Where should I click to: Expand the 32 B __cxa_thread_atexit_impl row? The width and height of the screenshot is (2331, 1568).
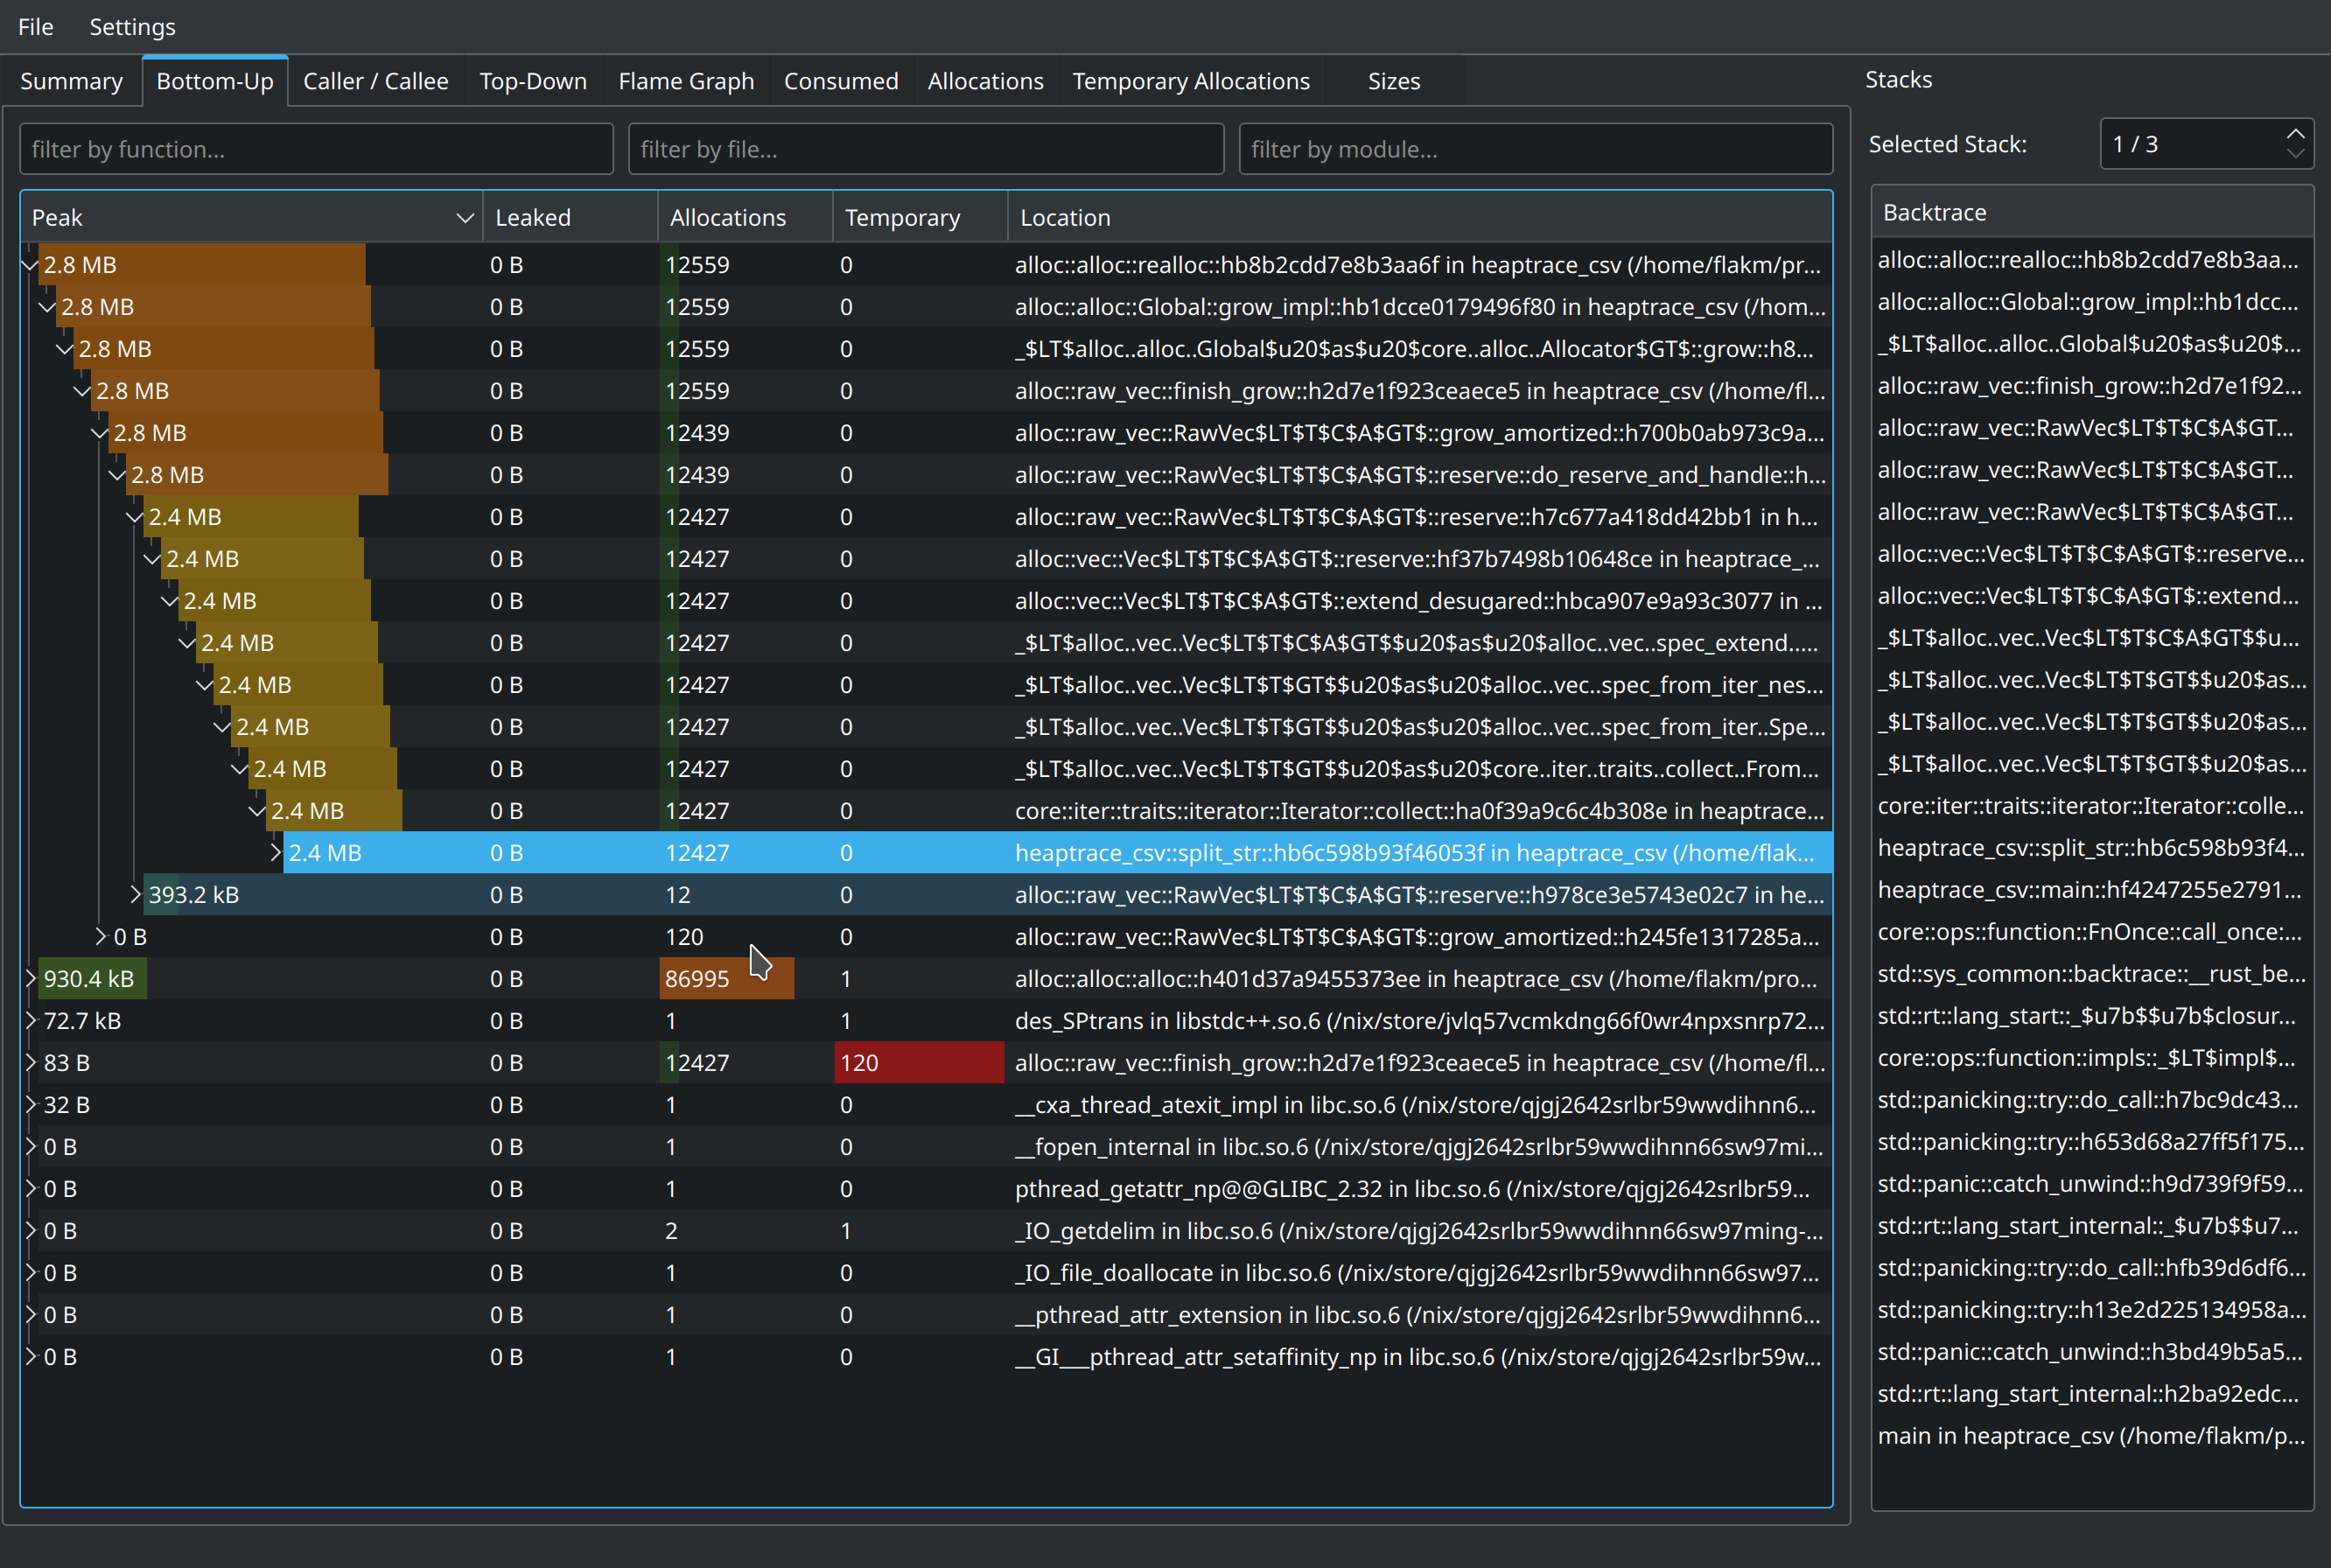[x=30, y=1105]
